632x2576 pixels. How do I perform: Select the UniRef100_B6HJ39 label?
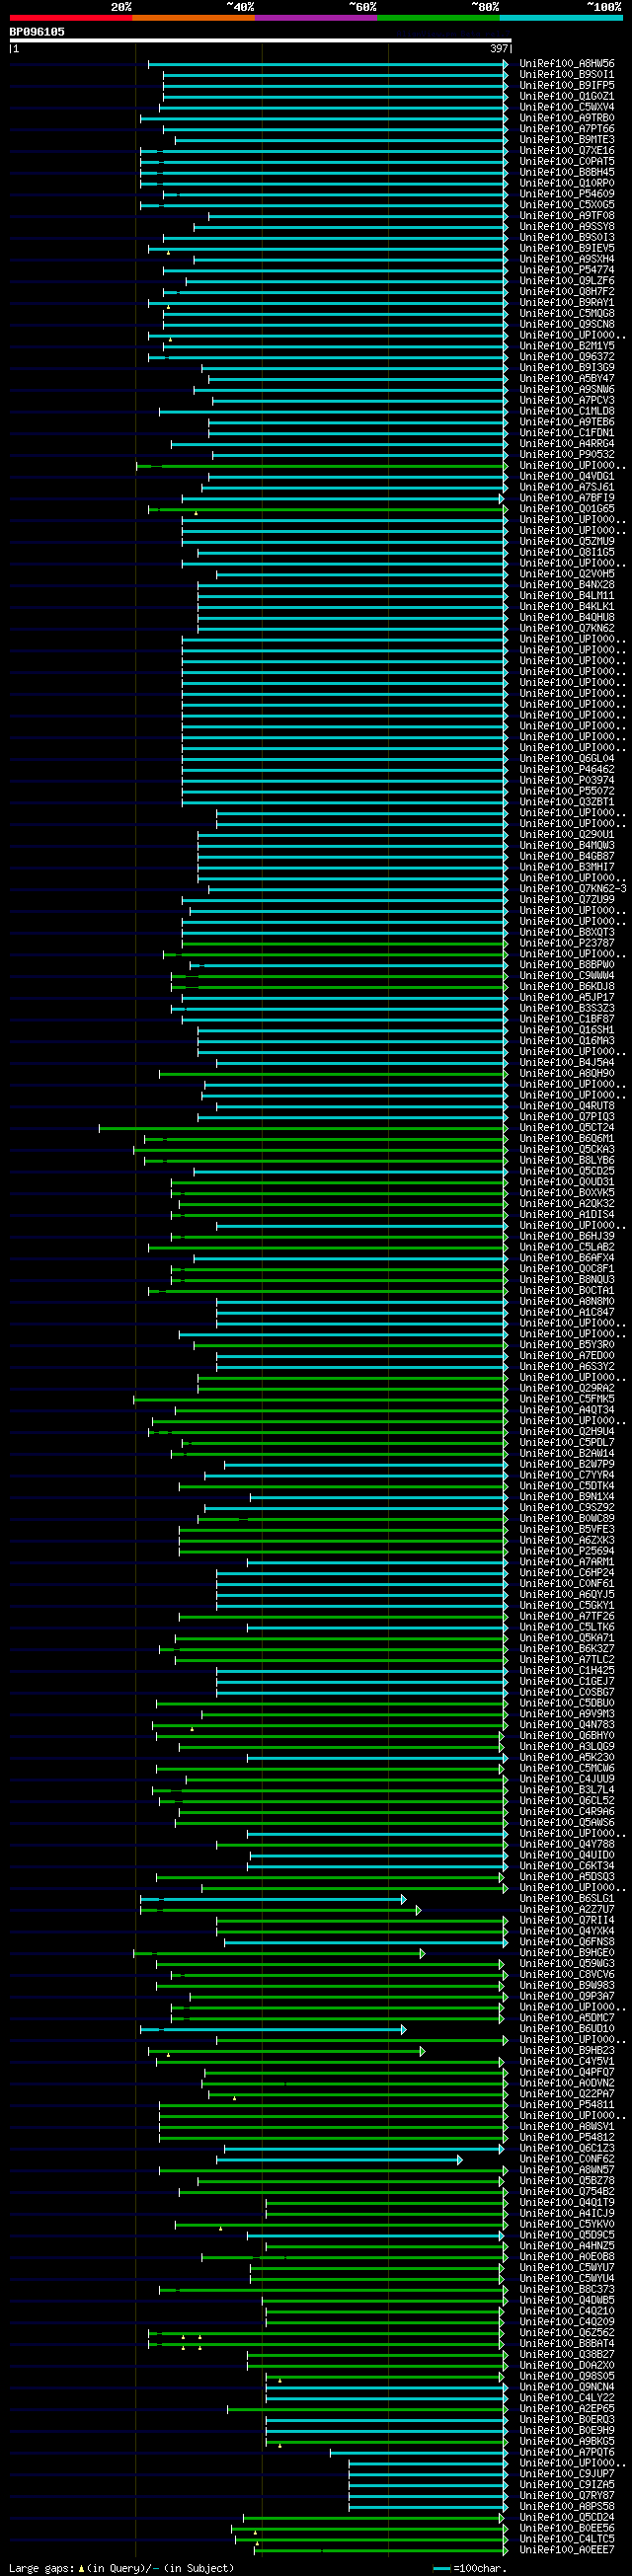[x=567, y=1237]
